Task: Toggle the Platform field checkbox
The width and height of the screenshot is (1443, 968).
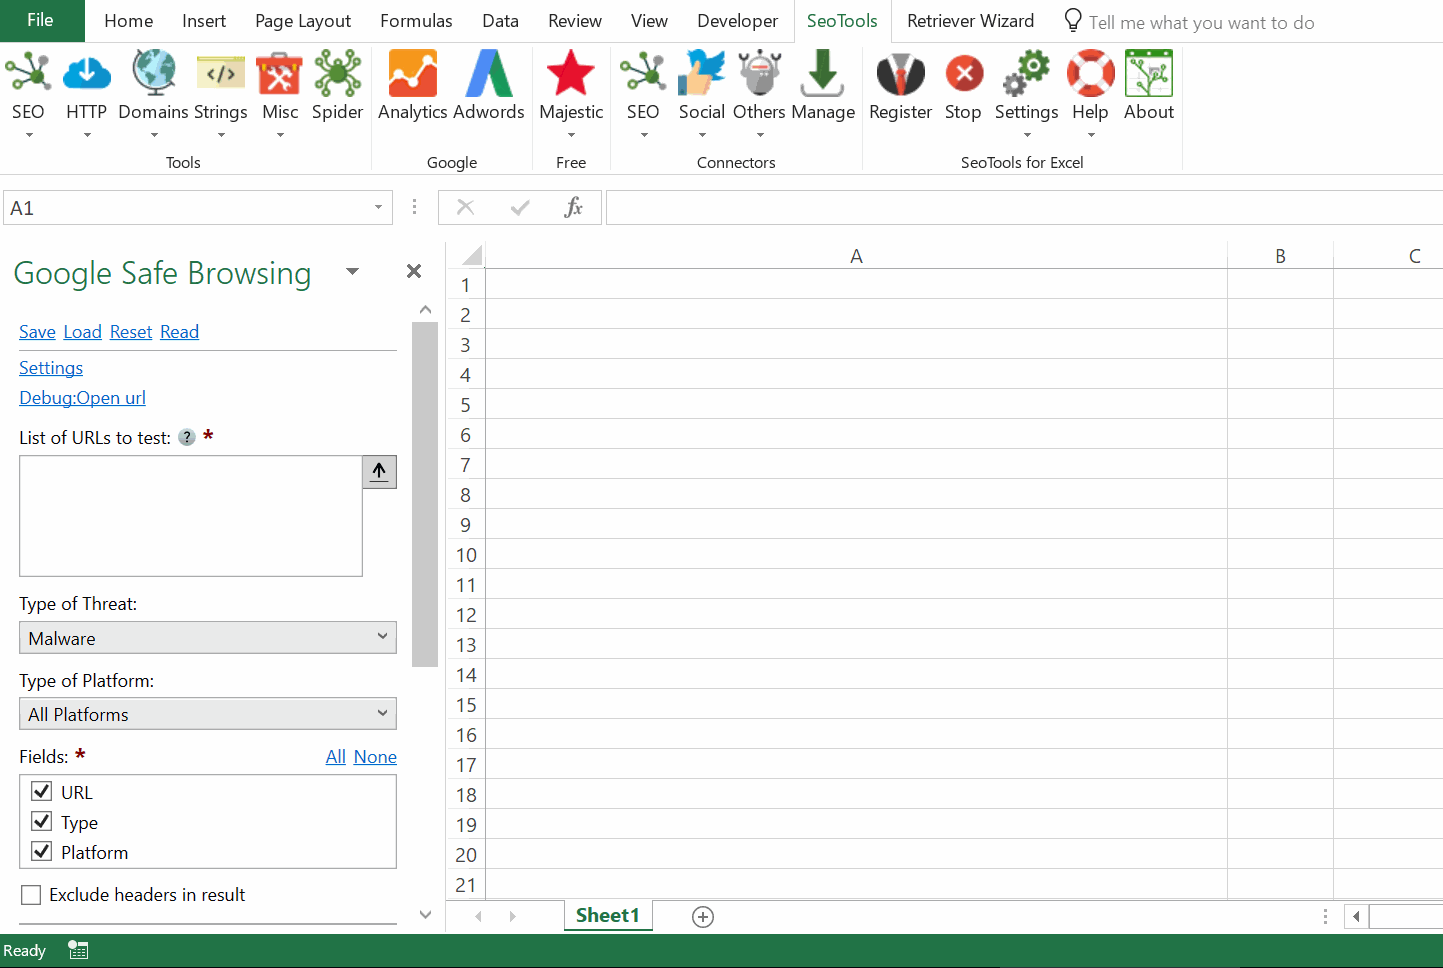Action: [42, 852]
